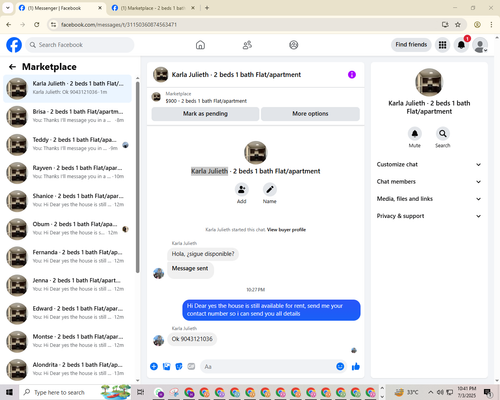Click the large listing thumbnail in right panel
The width and height of the screenshot is (500, 400).
pos(429,82)
